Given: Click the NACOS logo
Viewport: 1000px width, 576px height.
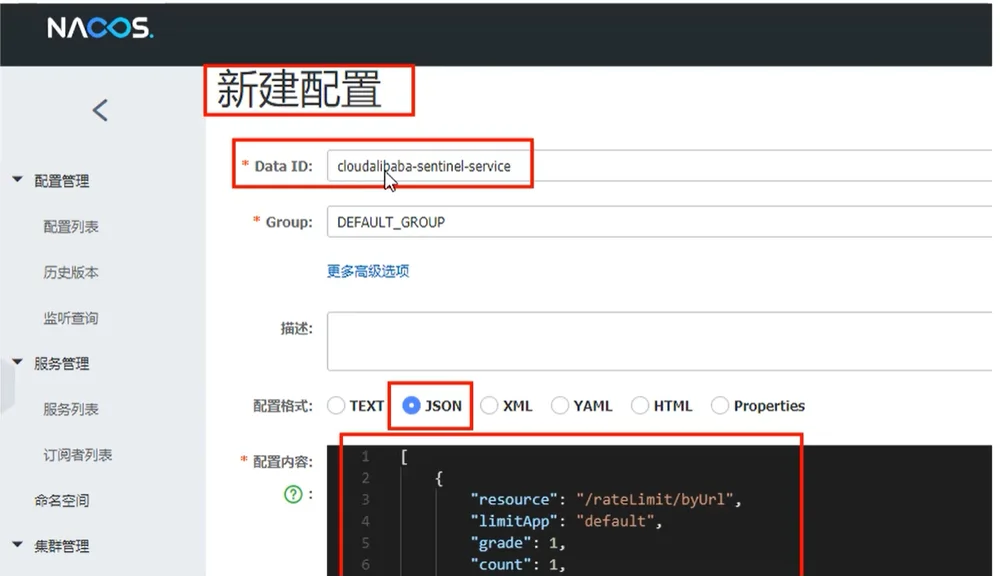Looking at the screenshot, I should [100, 27].
